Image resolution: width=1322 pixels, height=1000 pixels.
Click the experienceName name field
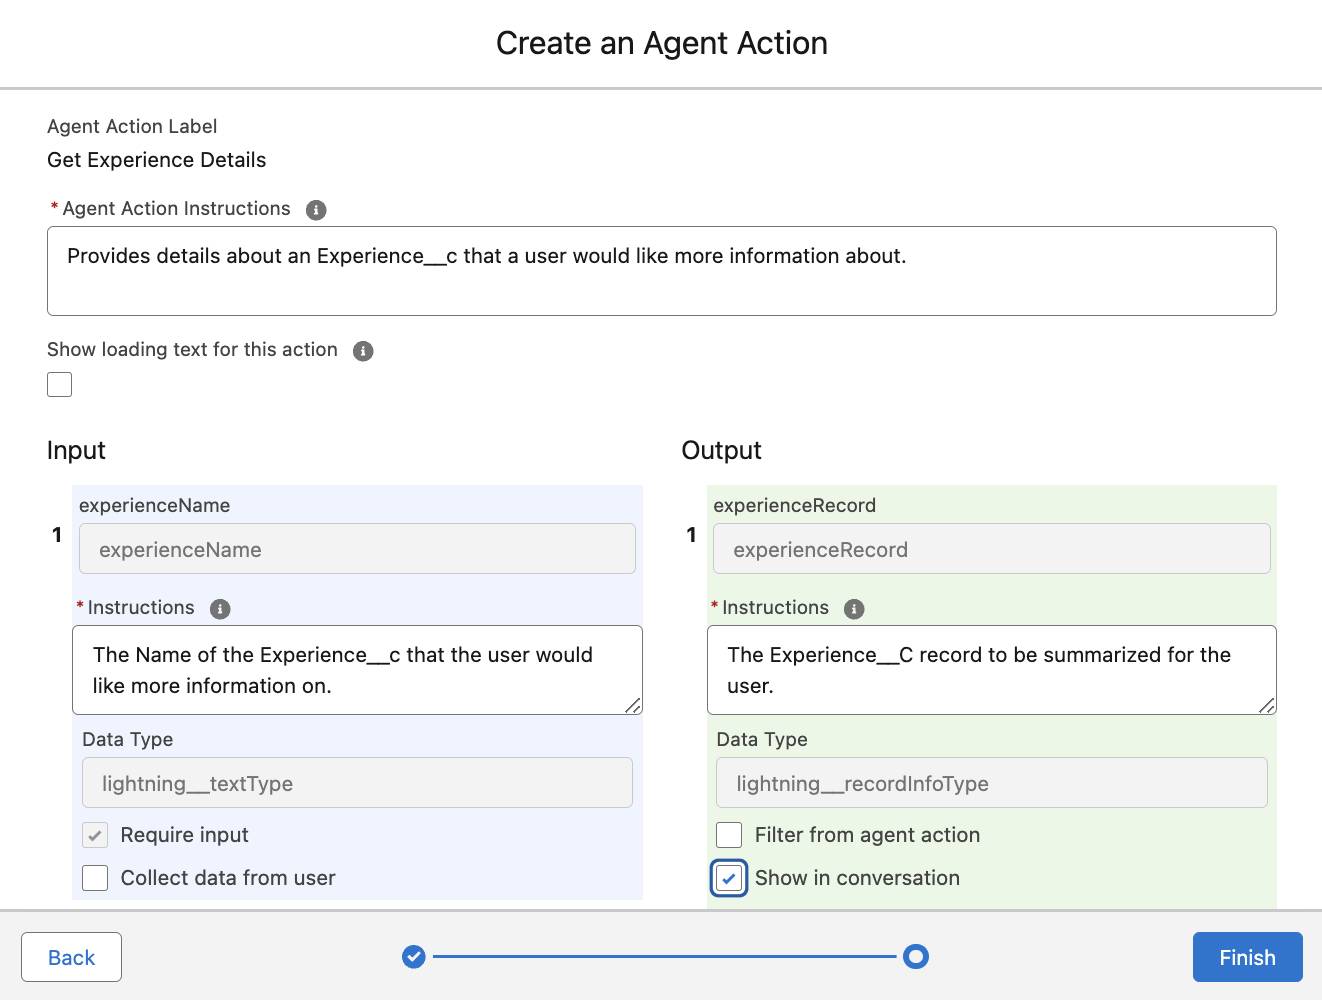357,549
